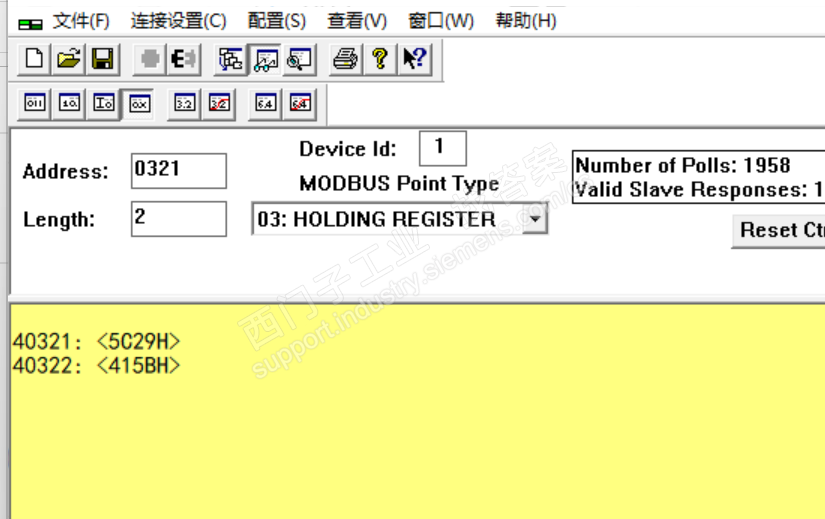The width and height of the screenshot is (825, 519).
Task: Select the 03: HOLDING REGISTER combo box text
Action: [x=376, y=219]
